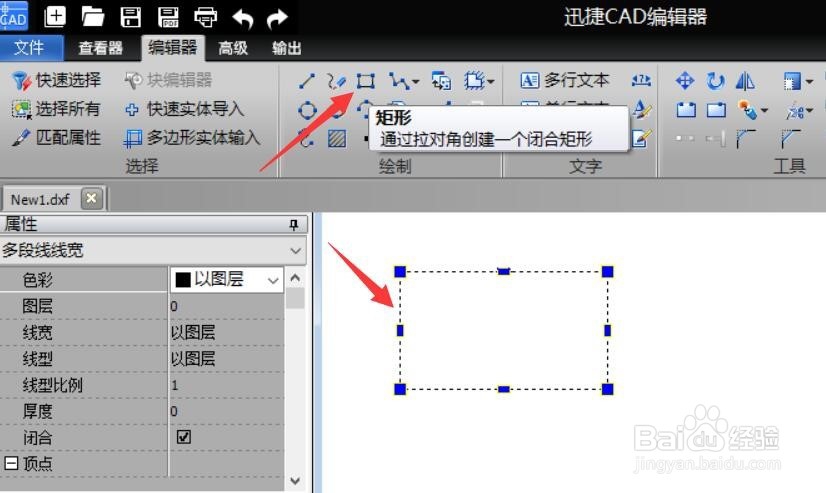This screenshot has width=826, height=493.
Task: Open a file via the folder icon
Action: (x=93, y=17)
